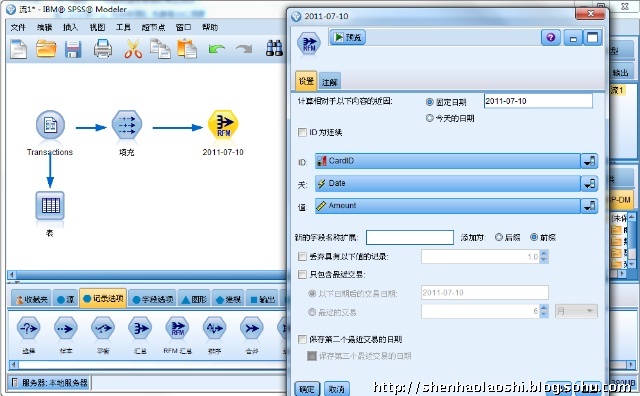The height and width of the screenshot is (396, 640).
Task: Pick the 平衡 balance node in palette
Action: click(103, 329)
